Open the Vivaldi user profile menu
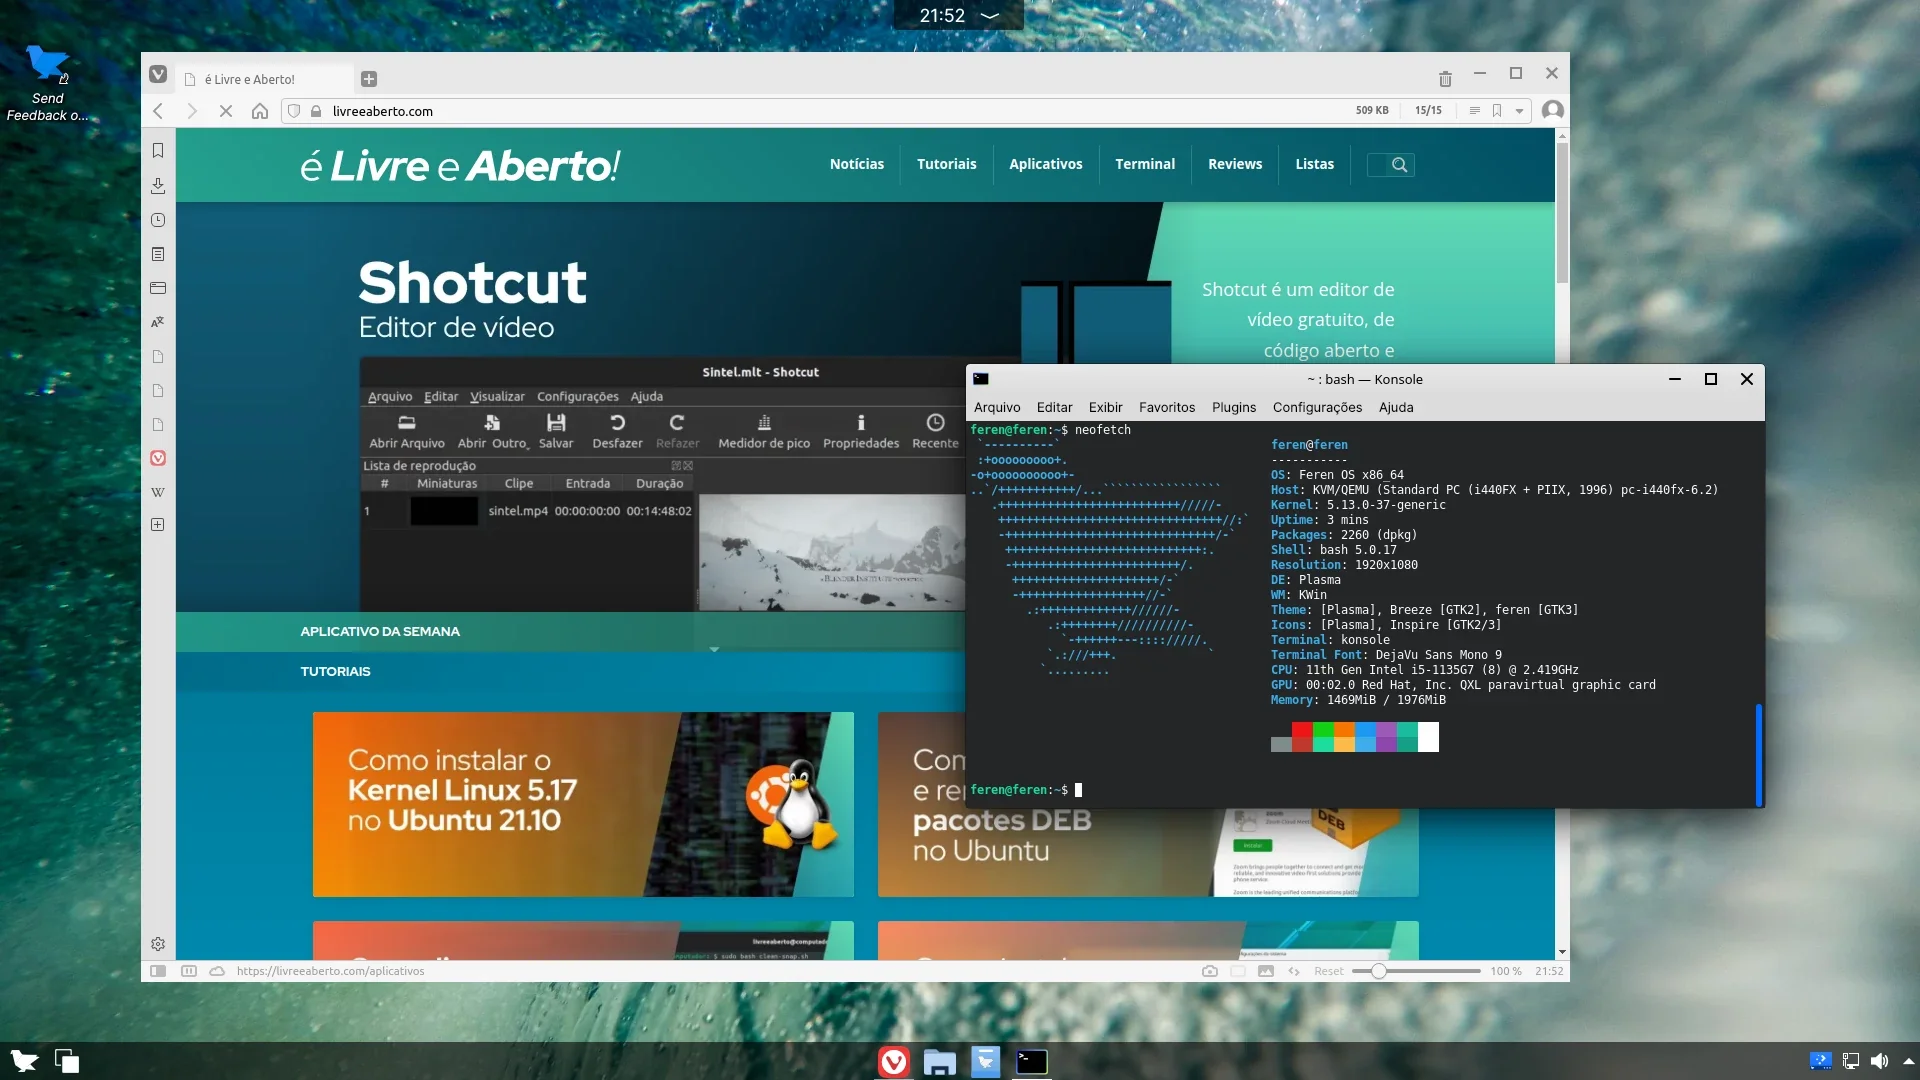The image size is (1920, 1080). pyautogui.click(x=1552, y=110)
